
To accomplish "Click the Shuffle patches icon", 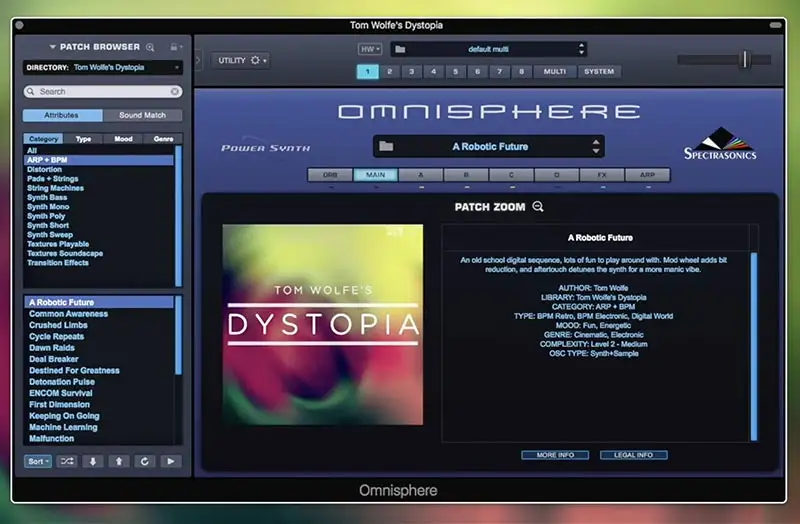I will (67, 461).
